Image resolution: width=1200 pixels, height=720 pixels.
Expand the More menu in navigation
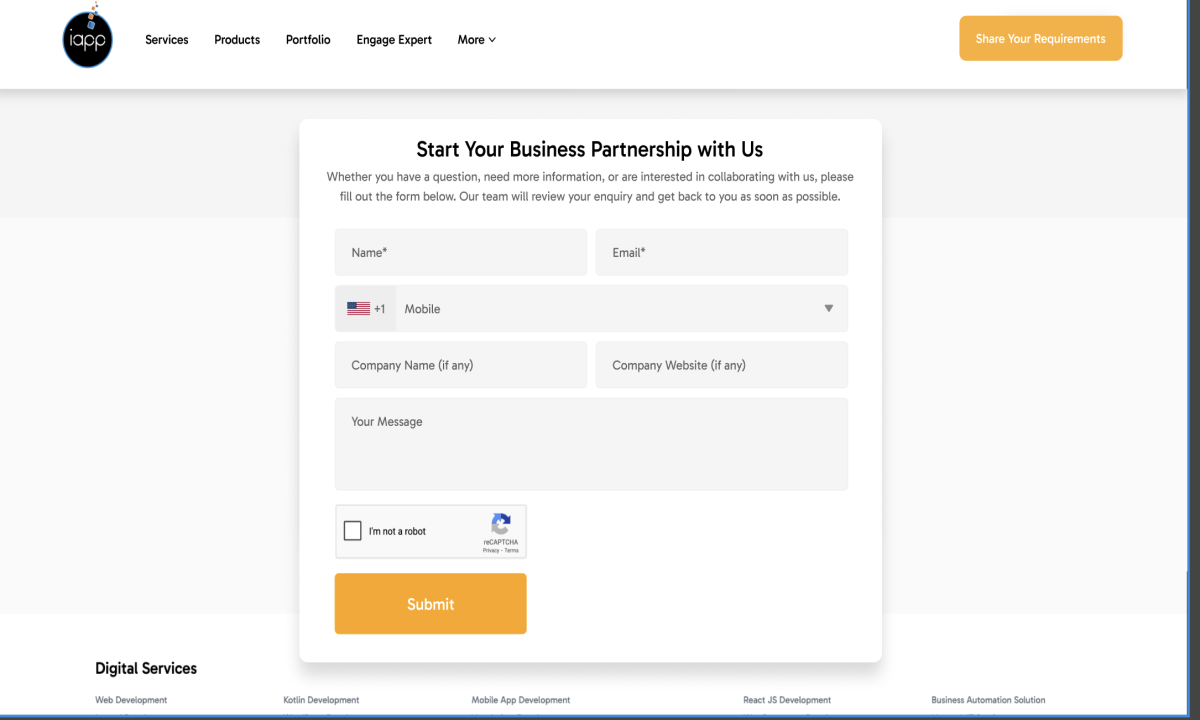point(476,40)
